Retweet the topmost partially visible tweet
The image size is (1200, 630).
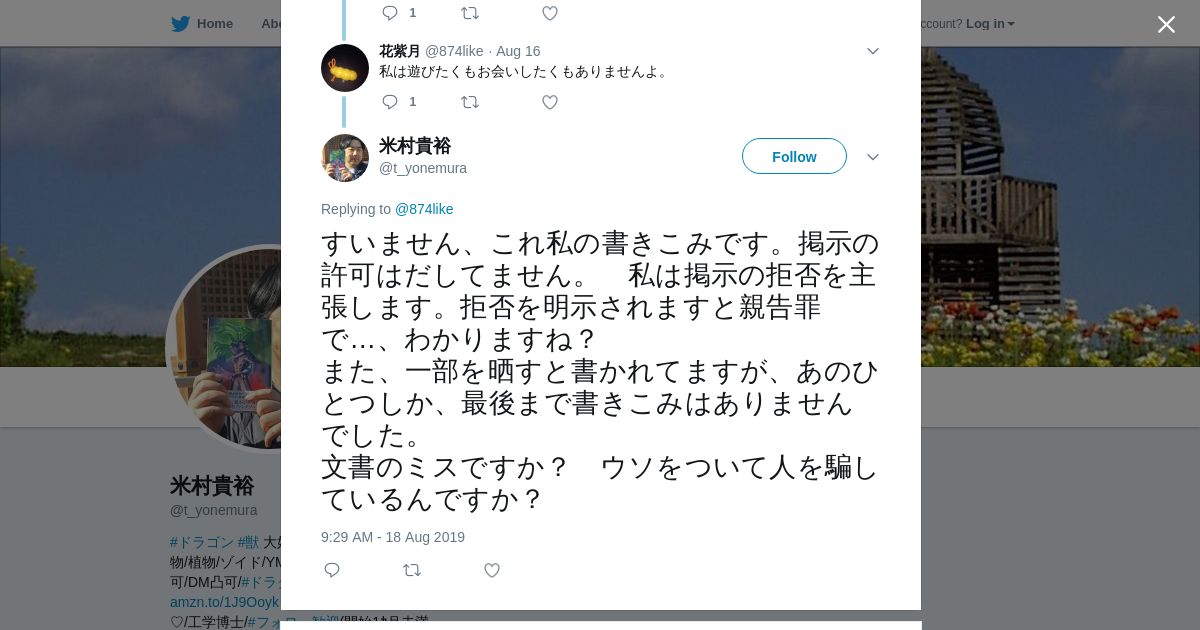tap(470, 13)
